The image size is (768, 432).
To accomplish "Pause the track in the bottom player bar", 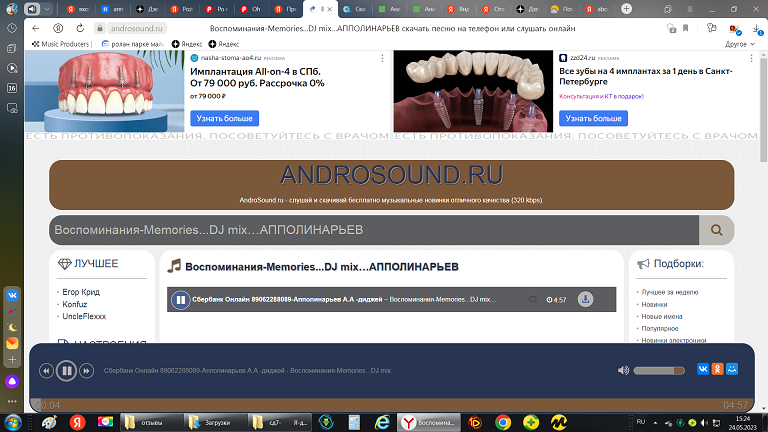I will (66, 371).
